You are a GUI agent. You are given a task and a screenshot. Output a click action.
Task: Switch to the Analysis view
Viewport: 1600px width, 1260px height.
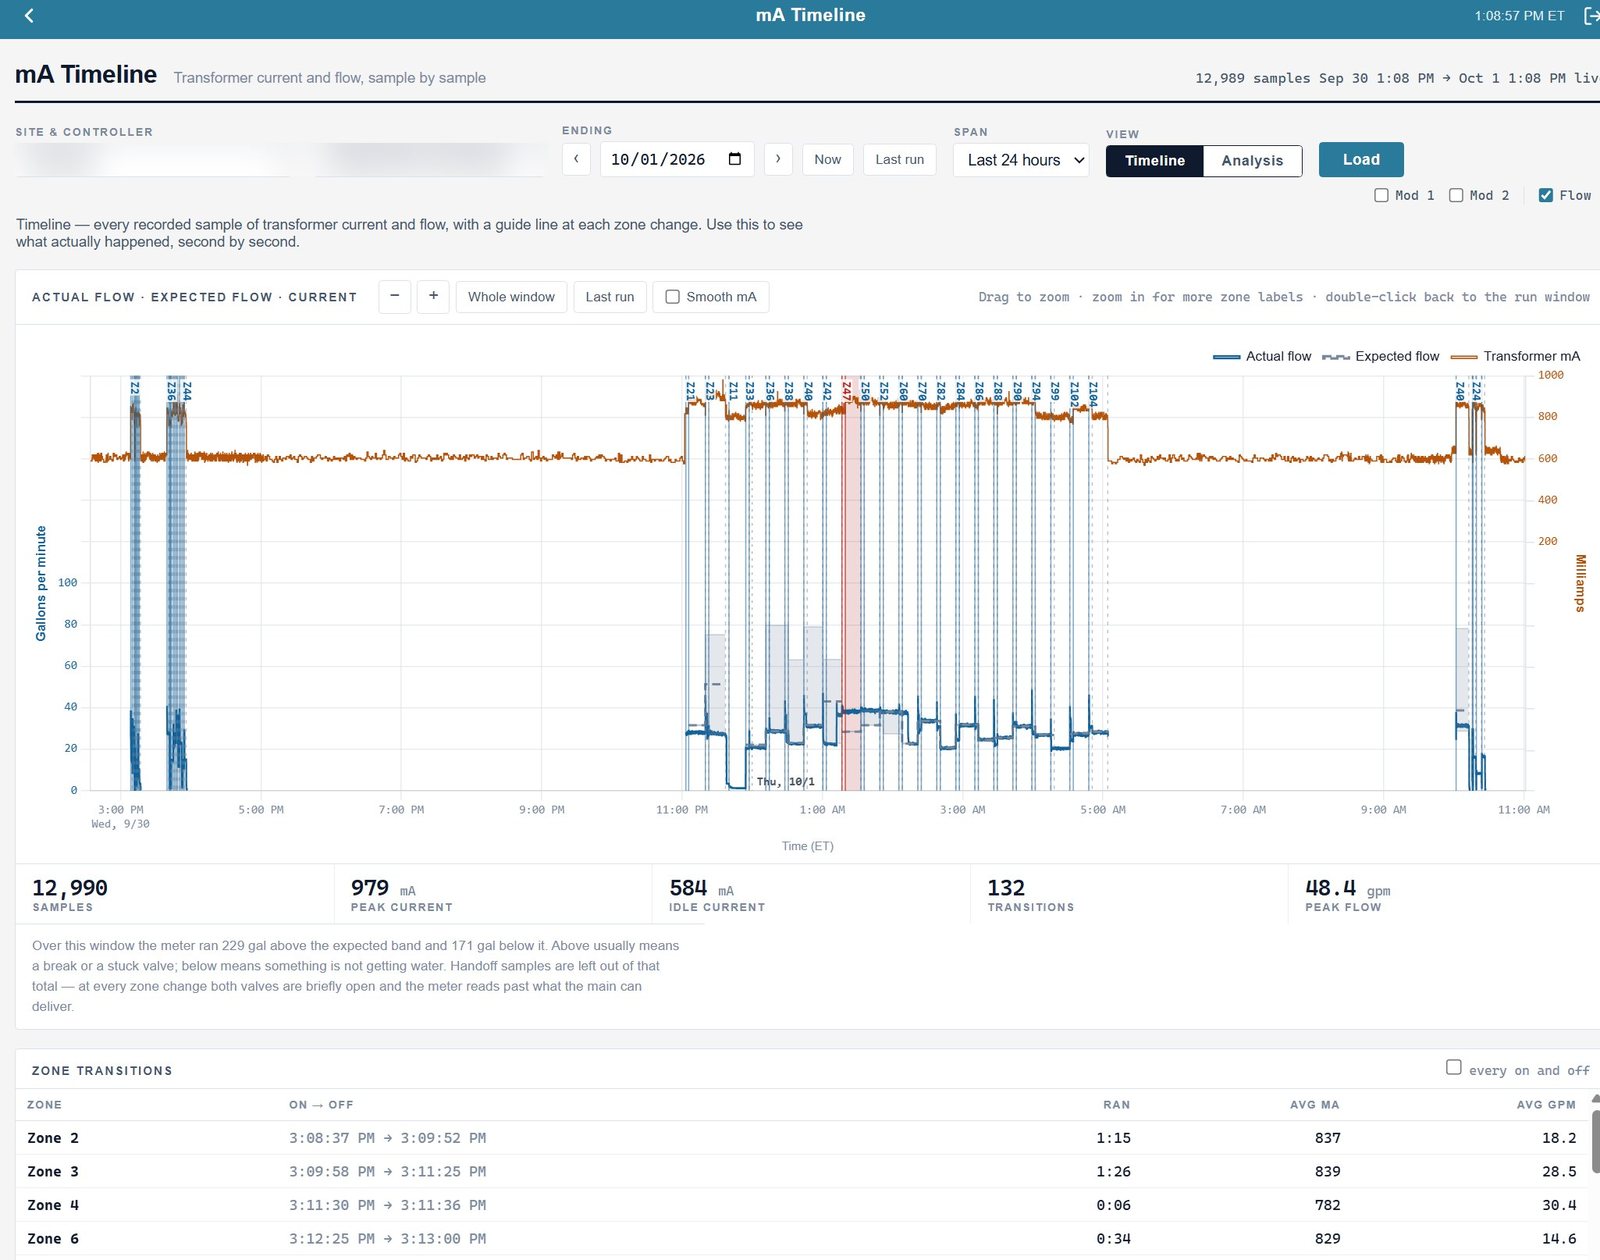coord(1252,160)
